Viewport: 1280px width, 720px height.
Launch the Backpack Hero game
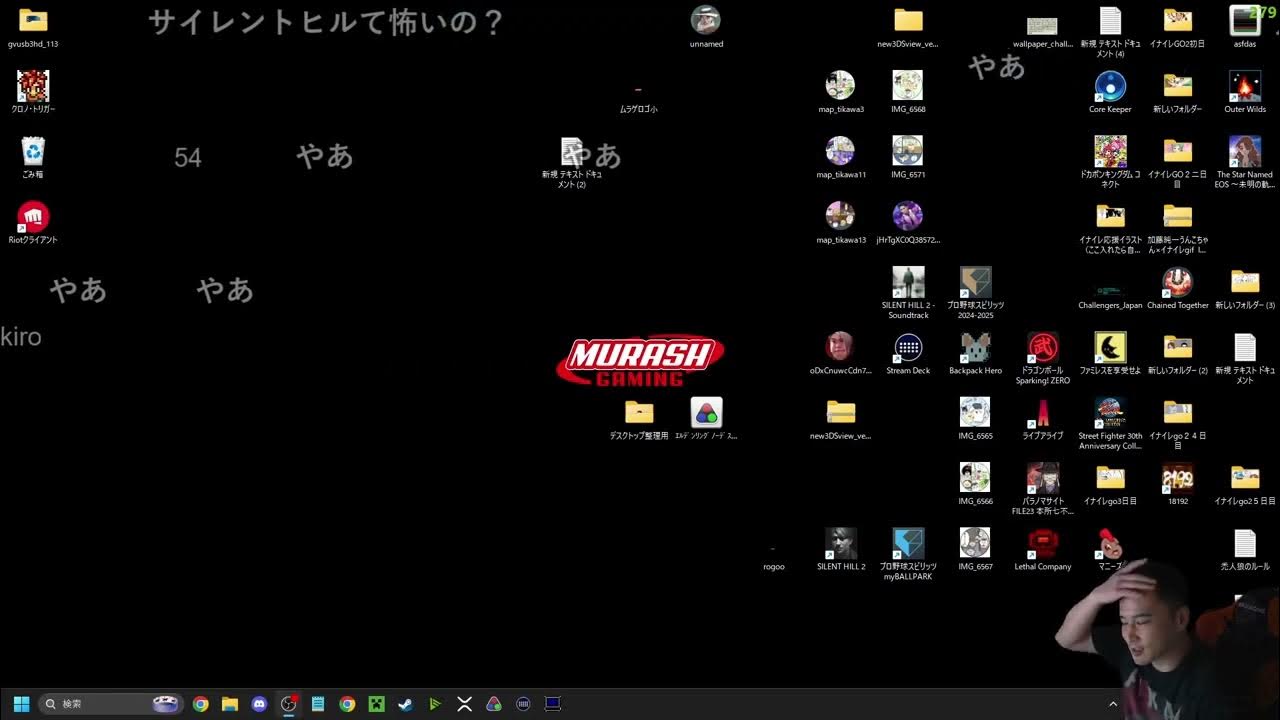[975, 347]
